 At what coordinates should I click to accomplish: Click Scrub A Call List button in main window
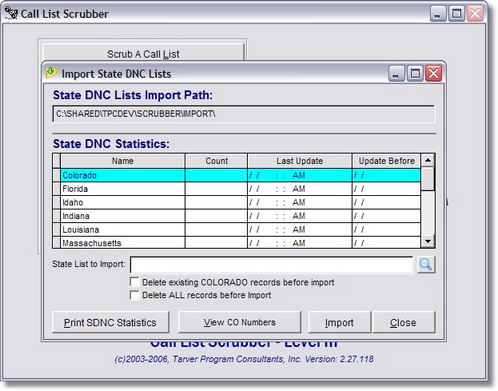pos(143,53)
